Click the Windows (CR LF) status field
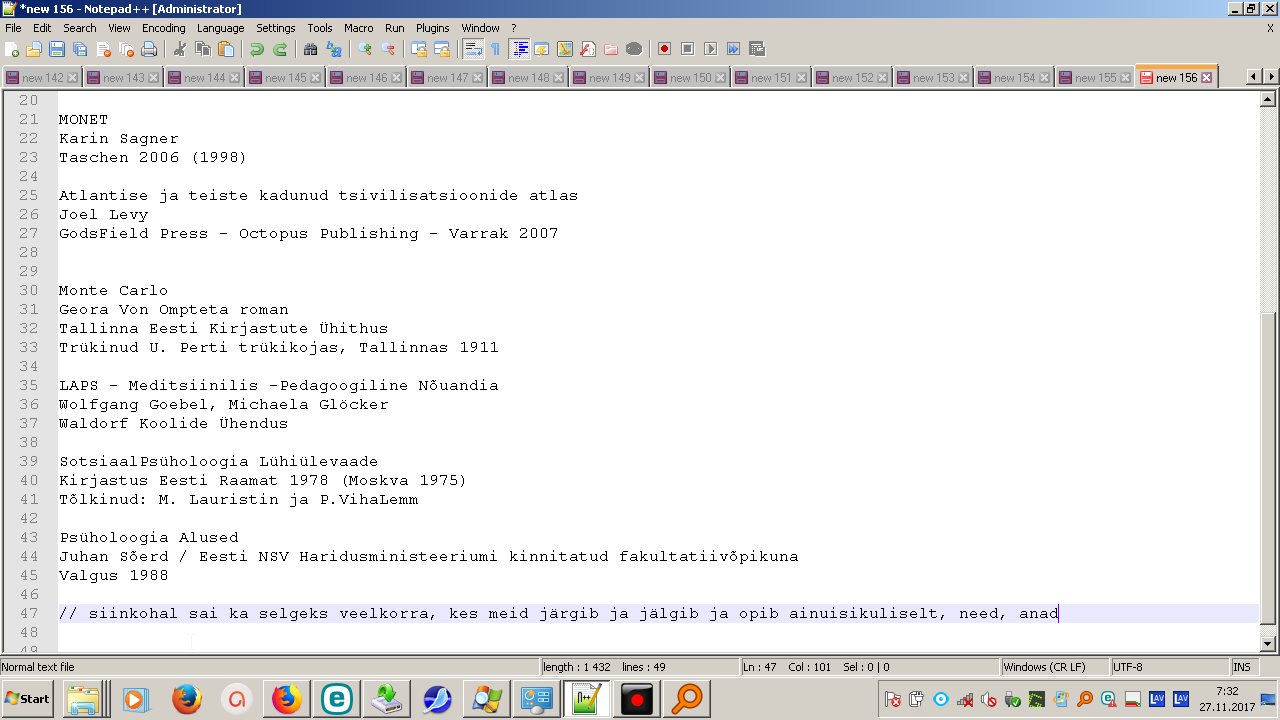Viewport: 1280px width, 720px height. pos(1053,667)
